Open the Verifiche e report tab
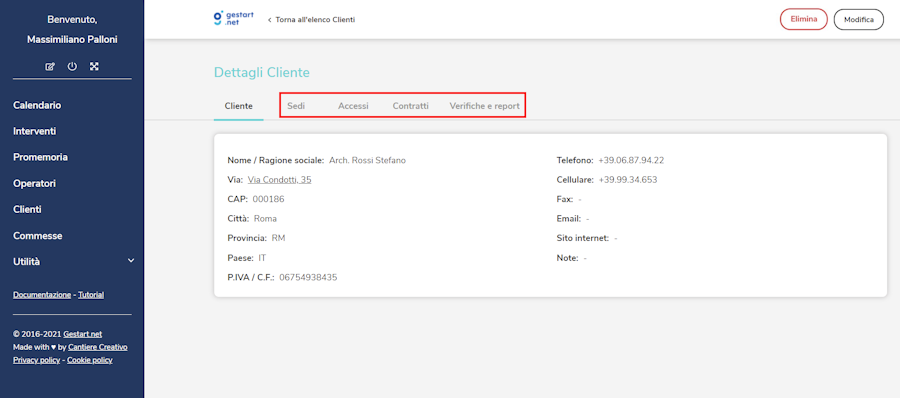Viewport: 900px width, 398px height. tap(484, 106)
